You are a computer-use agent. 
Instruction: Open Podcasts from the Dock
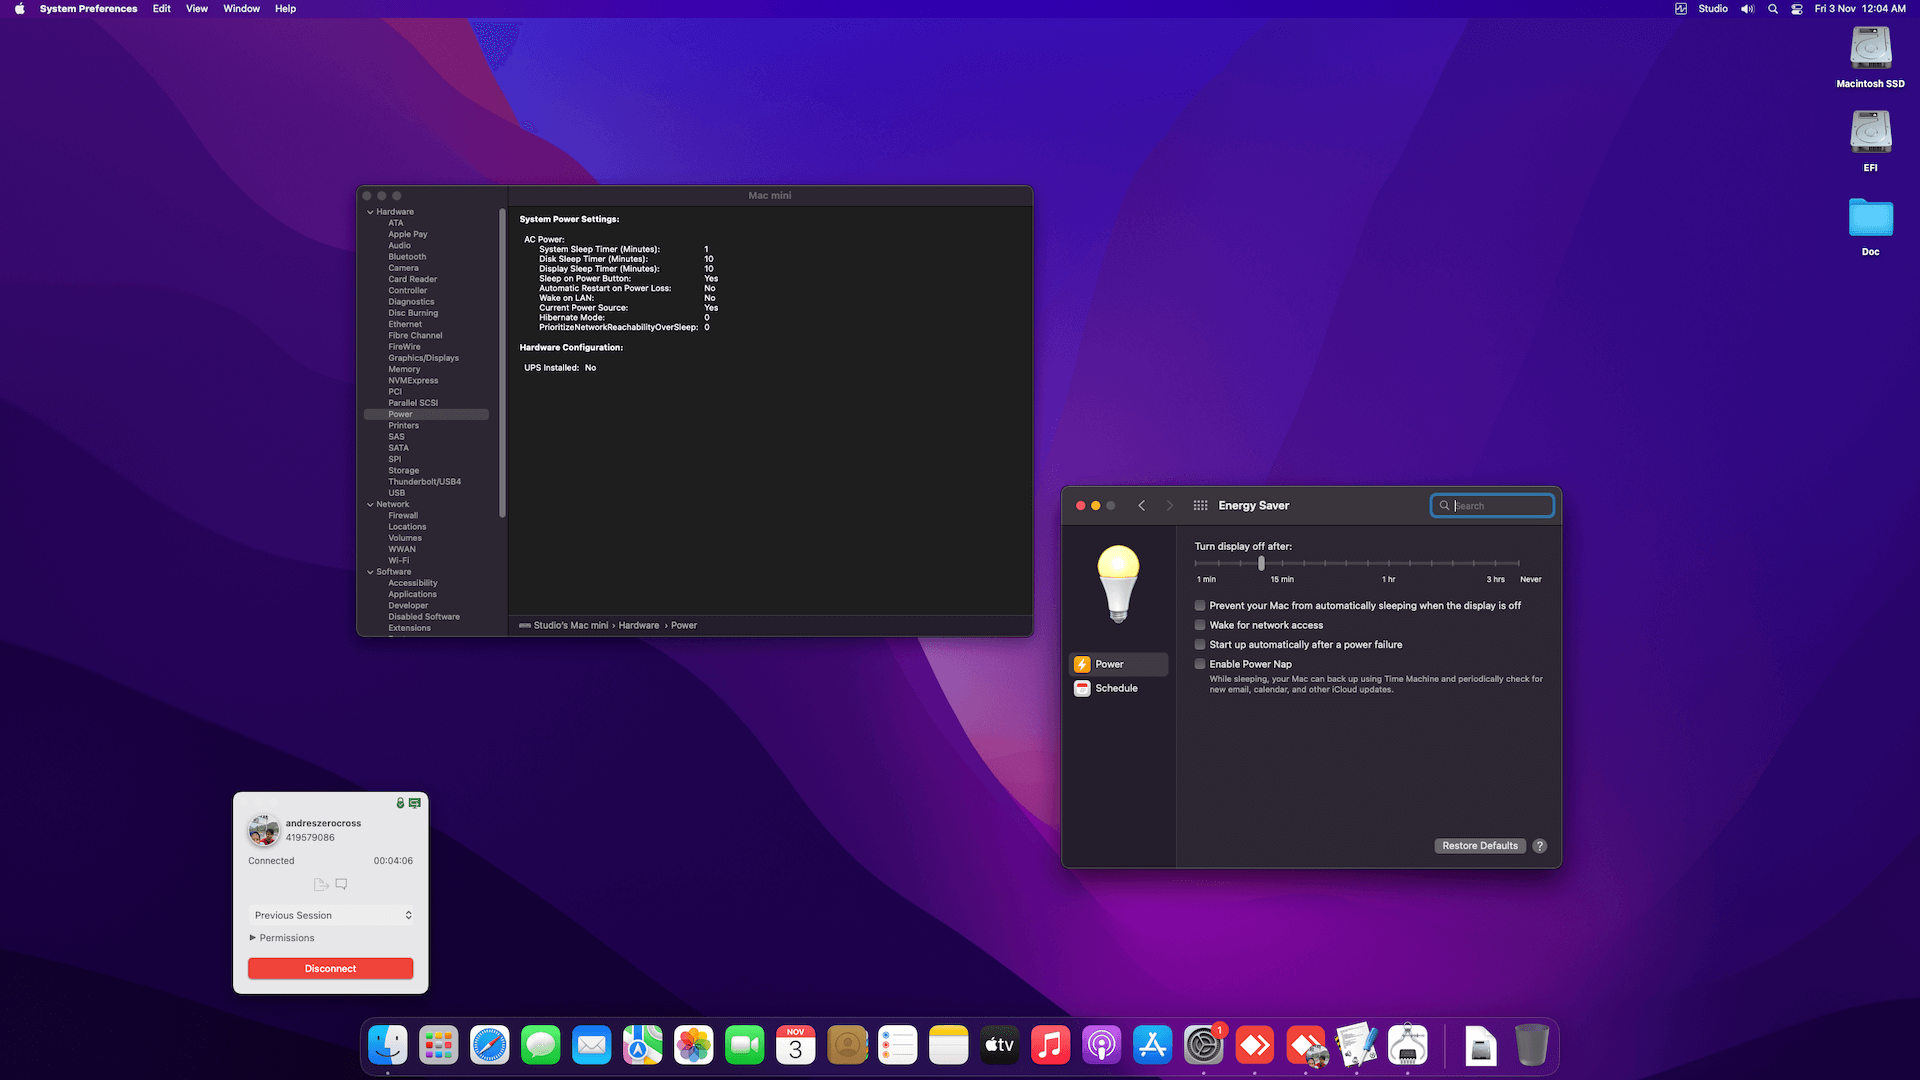[x=1102, y=1046]
